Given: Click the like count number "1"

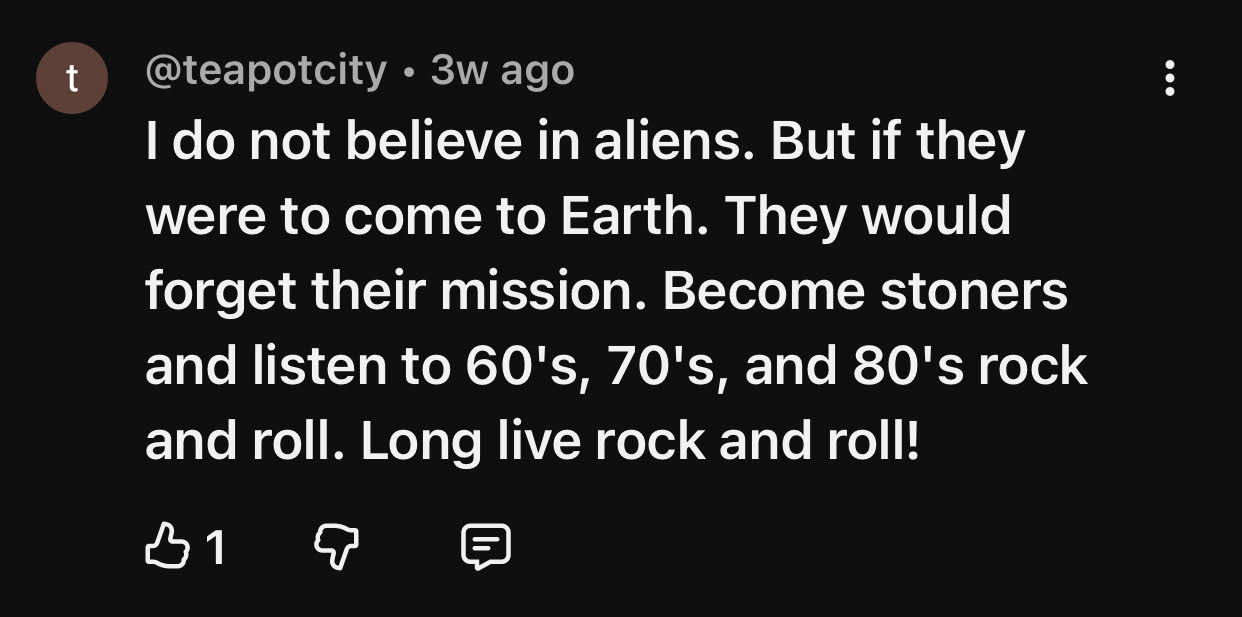Looking at the screenshot, I should (x=214, y=547).
